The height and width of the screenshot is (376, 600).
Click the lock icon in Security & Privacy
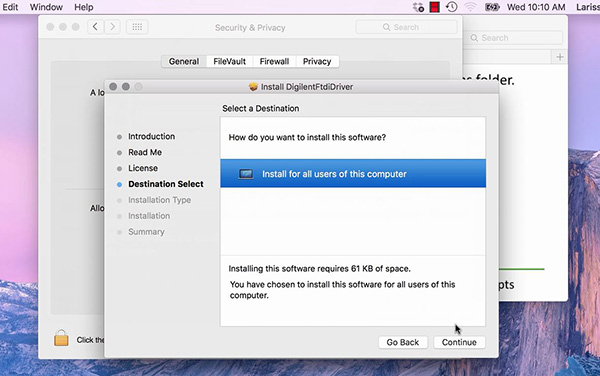click(x=61, y=338)
